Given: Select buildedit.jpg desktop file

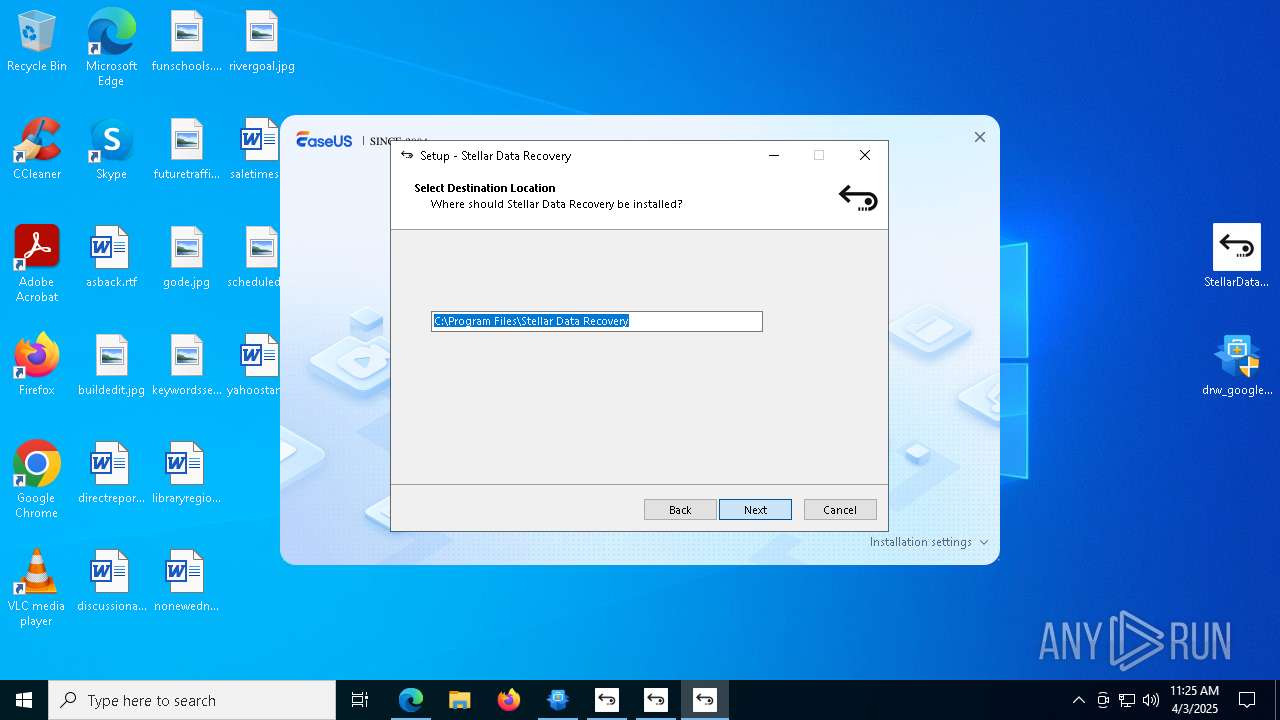Looking at the screenshot, I should 111,366.
